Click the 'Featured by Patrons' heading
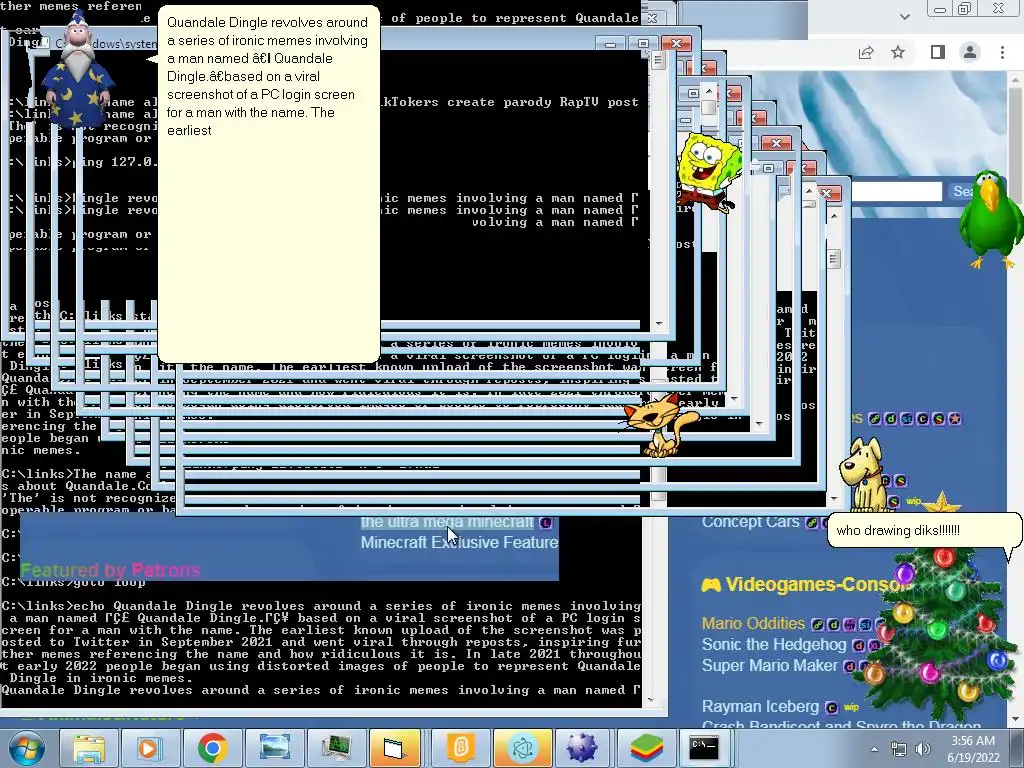 tap(110, 570)
